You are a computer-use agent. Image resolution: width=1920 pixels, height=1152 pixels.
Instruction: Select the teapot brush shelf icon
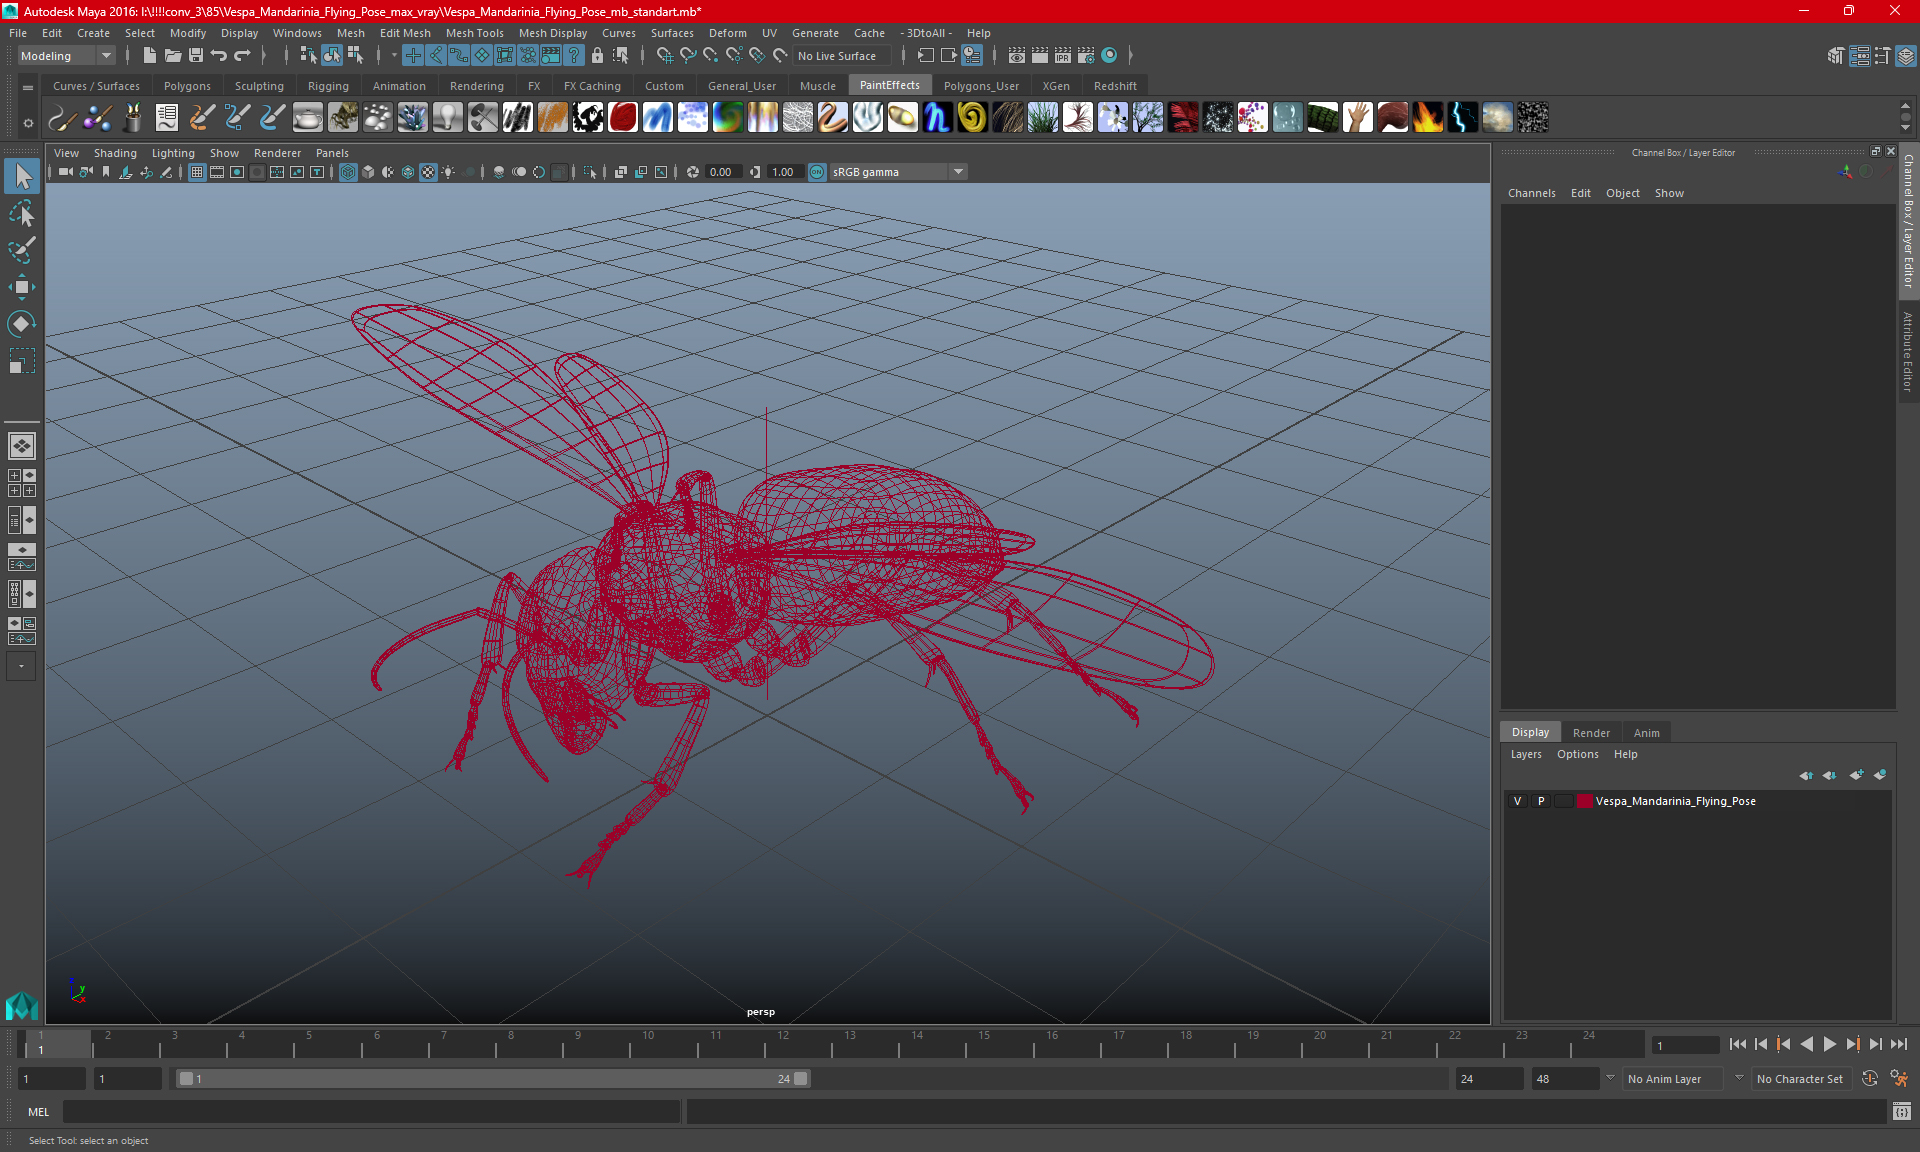point(308,118)
